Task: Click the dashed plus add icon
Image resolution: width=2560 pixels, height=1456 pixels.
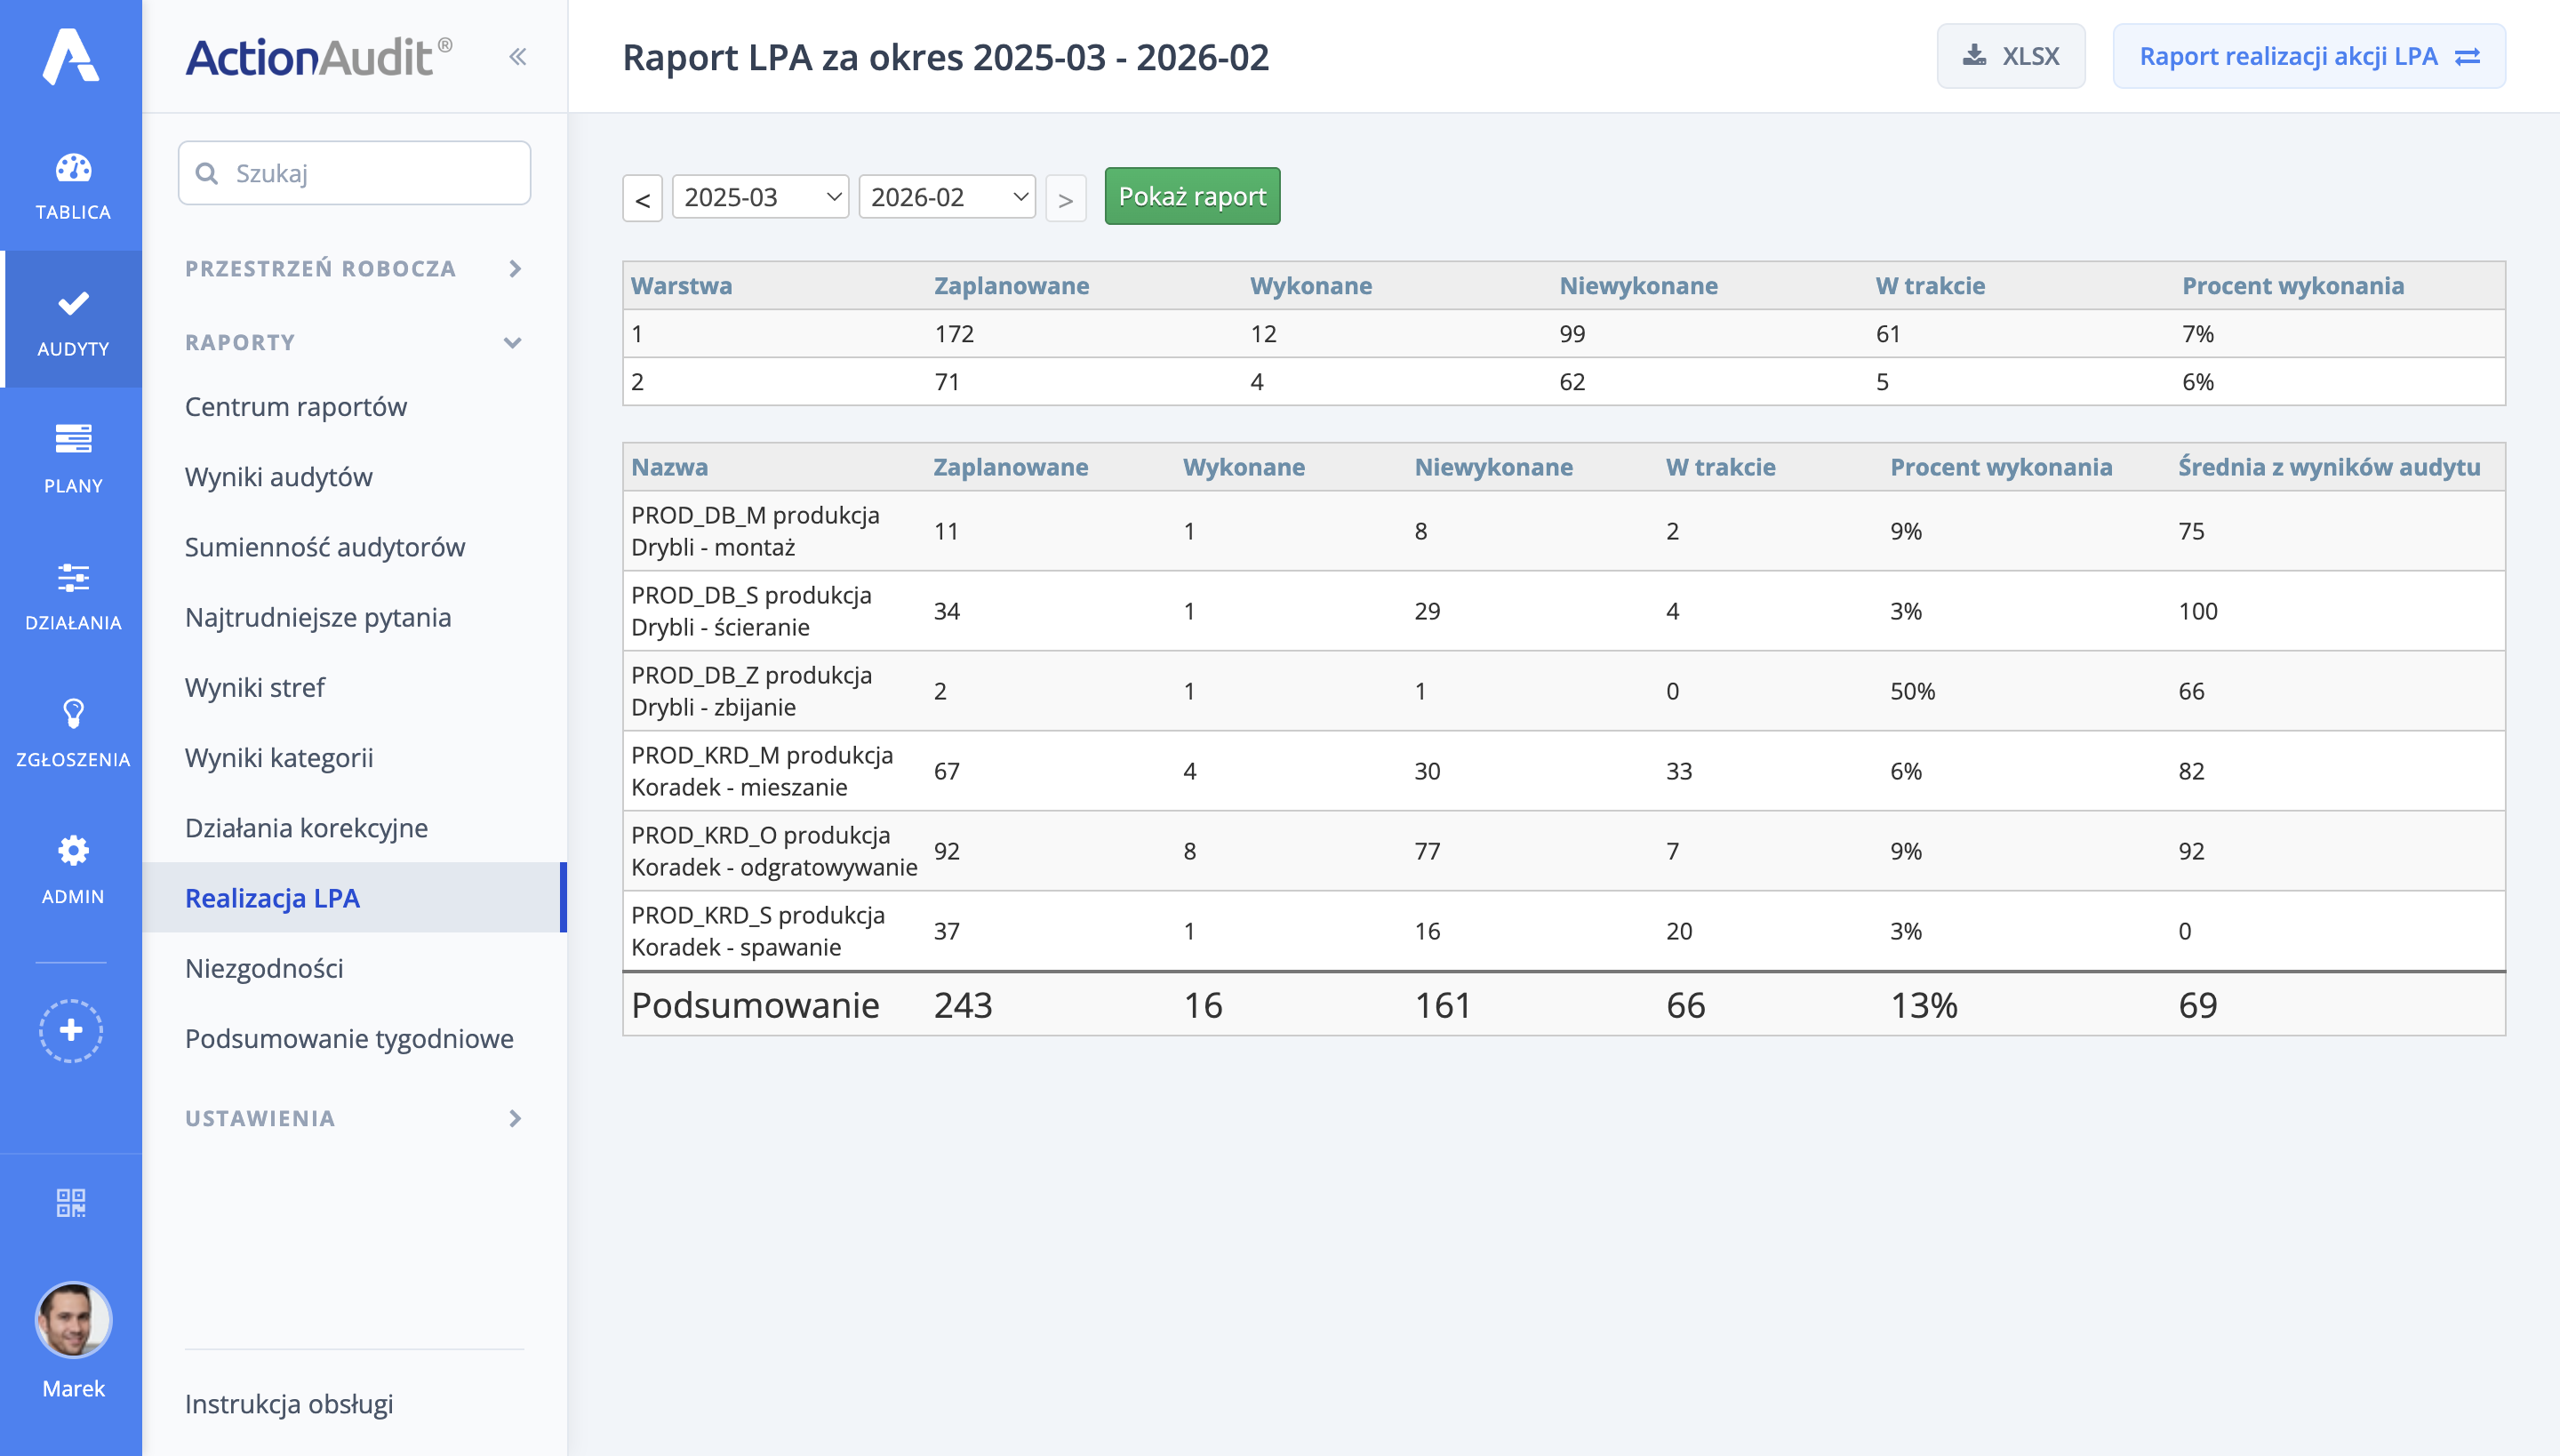Action: (x=71, y=1030)
